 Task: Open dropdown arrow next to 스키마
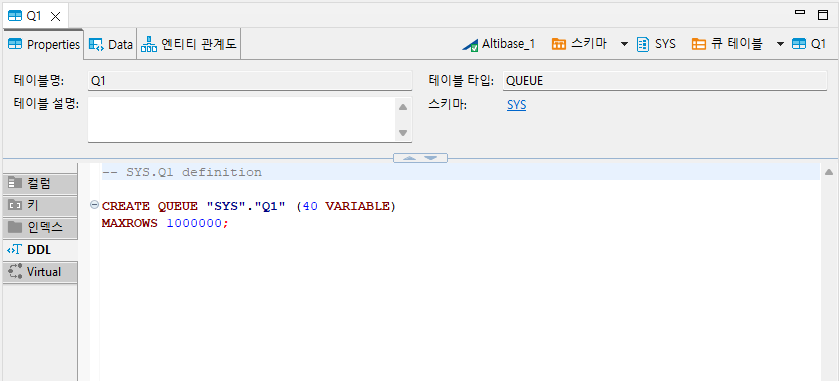tap(624, 44)
